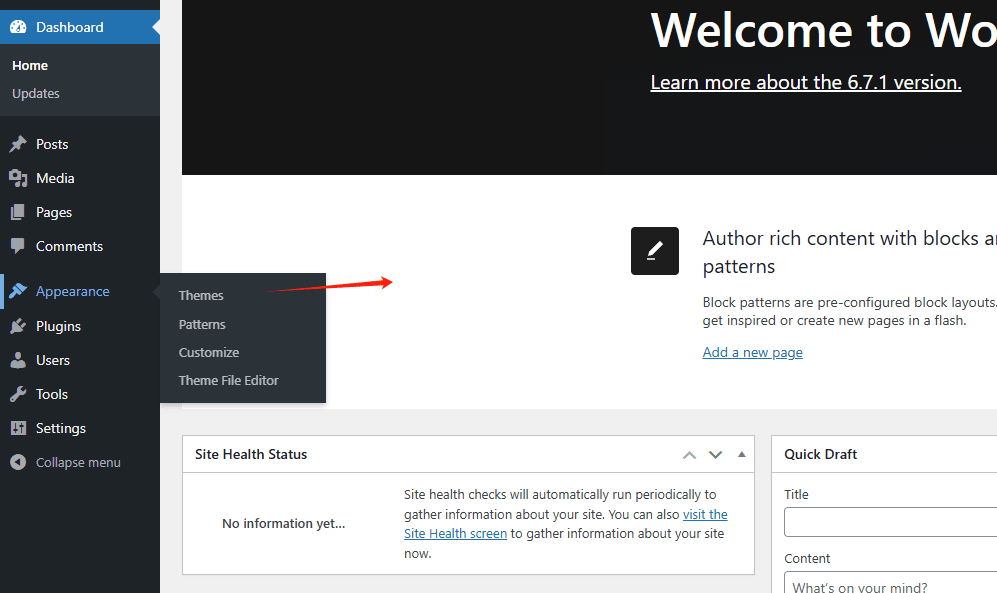Follow the 'Add a new page' link

click(x=752, y=352)
